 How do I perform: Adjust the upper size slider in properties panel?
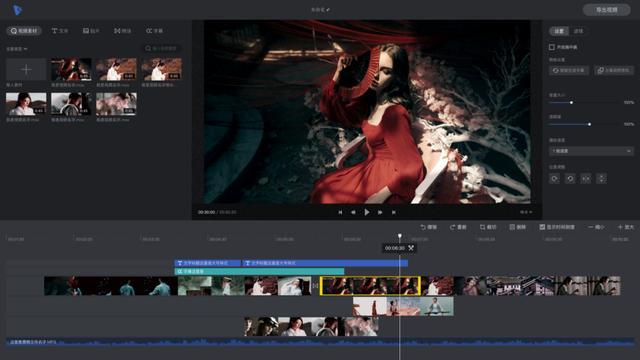pos(571,102)
